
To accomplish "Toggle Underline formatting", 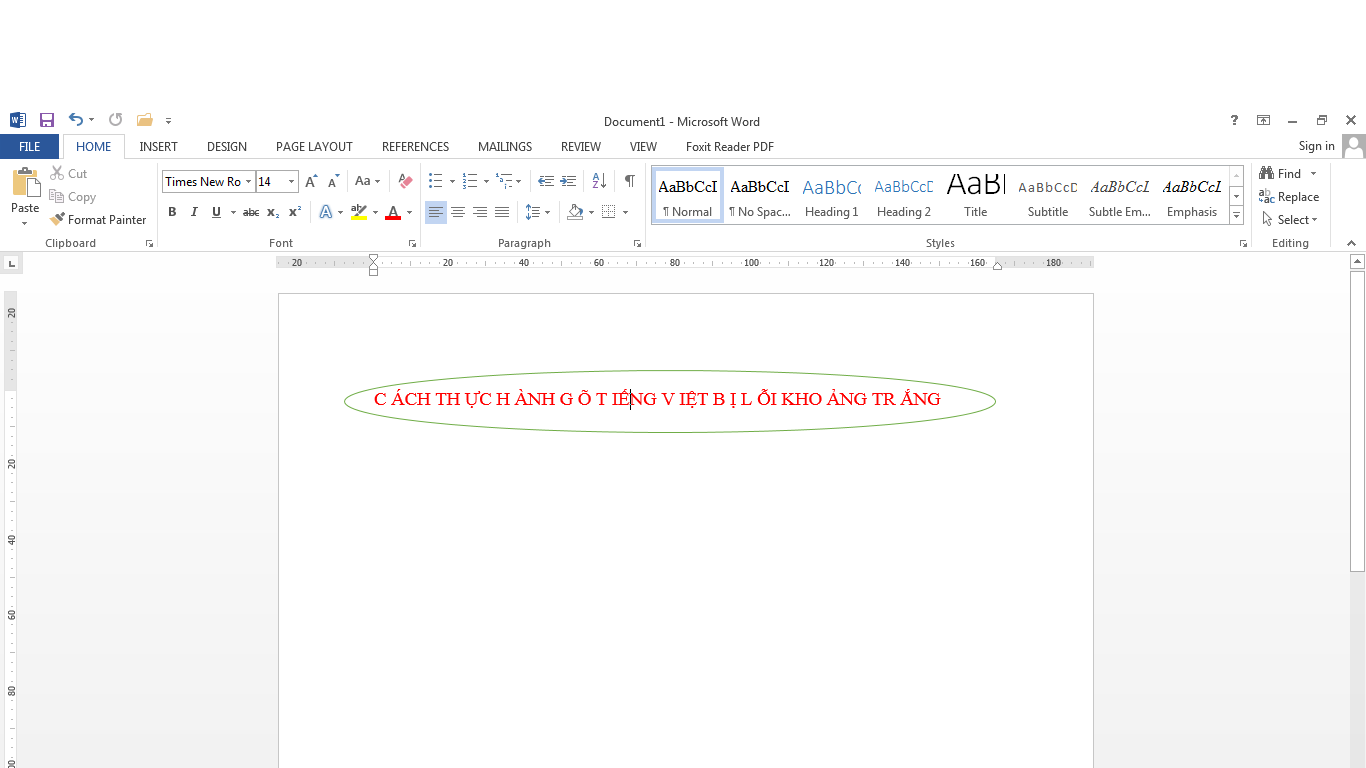I will point(216,212).
